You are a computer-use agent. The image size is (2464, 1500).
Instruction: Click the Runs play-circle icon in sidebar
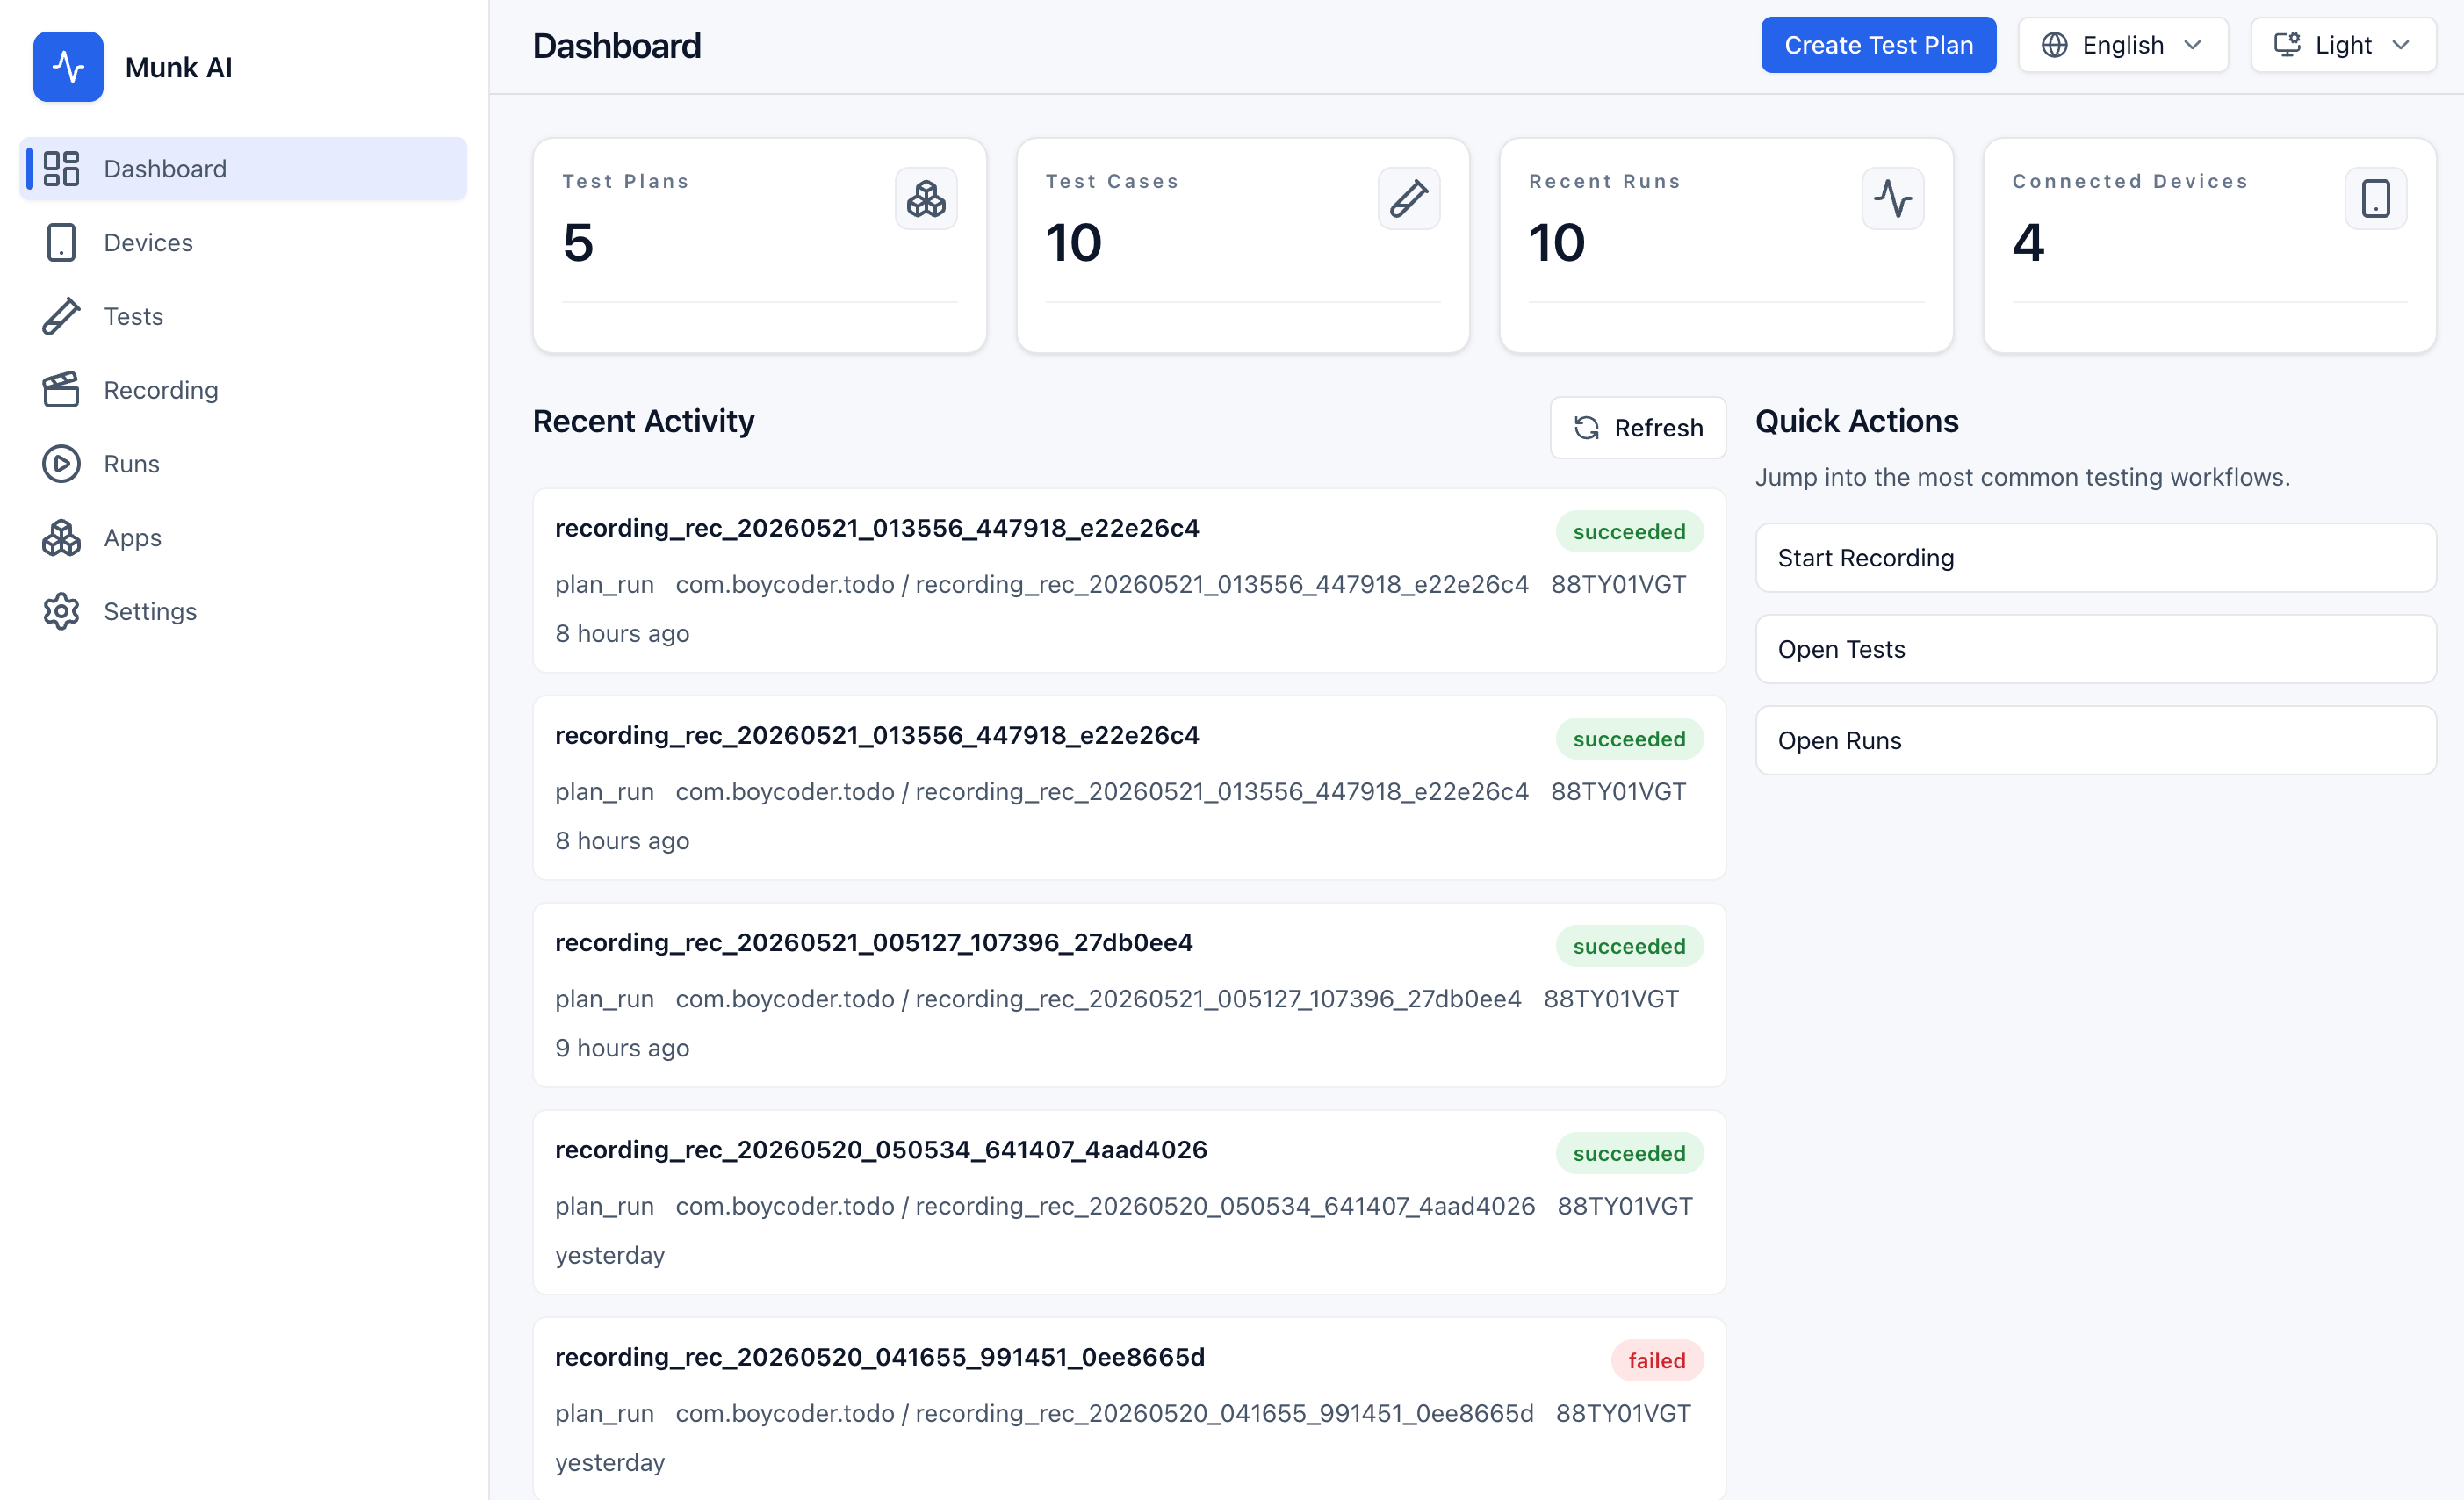pos(61,464)
